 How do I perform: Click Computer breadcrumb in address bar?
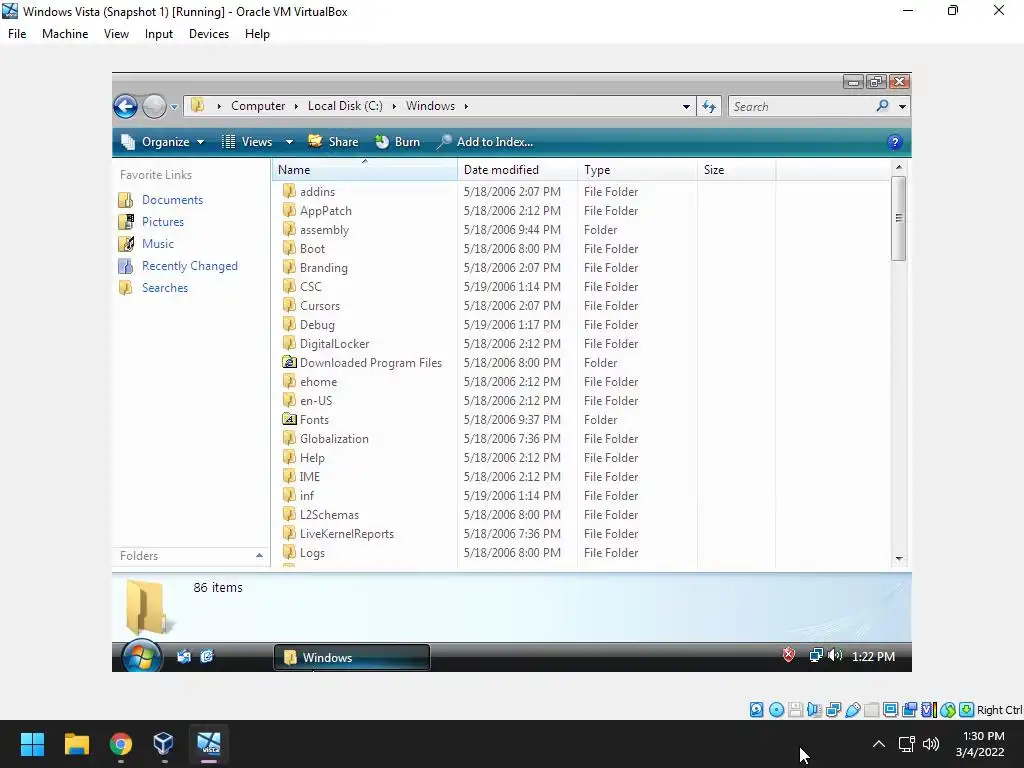pos(258,106)
